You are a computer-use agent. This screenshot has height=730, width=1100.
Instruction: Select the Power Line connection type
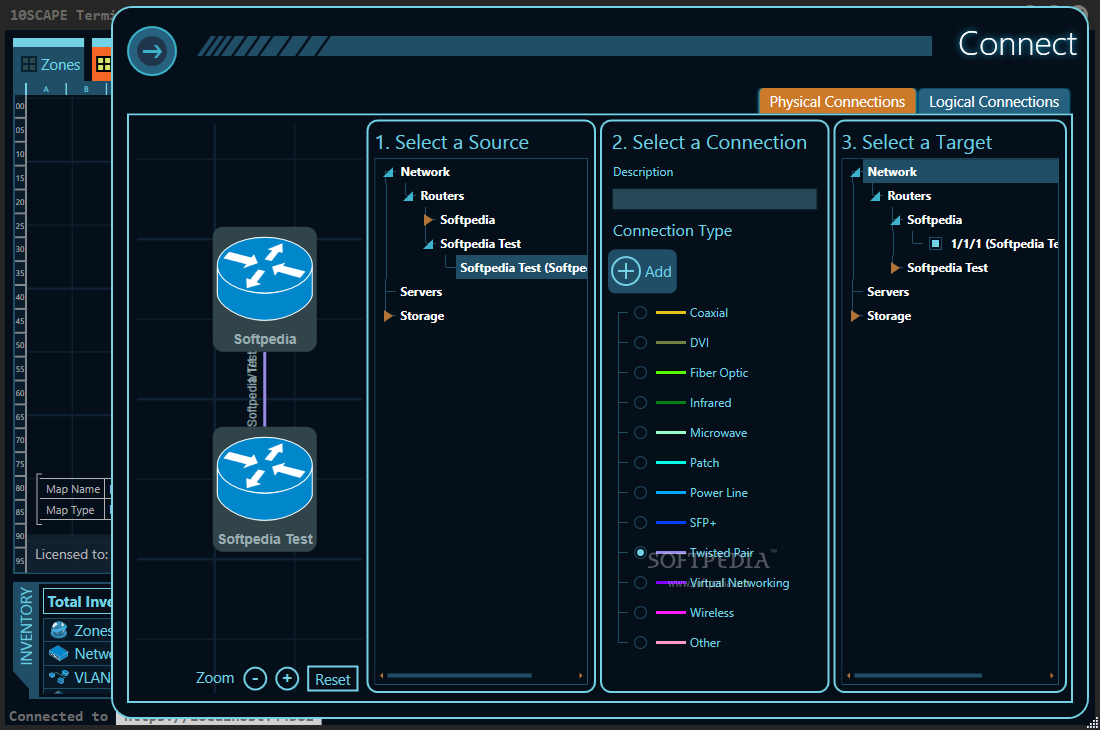640,492
